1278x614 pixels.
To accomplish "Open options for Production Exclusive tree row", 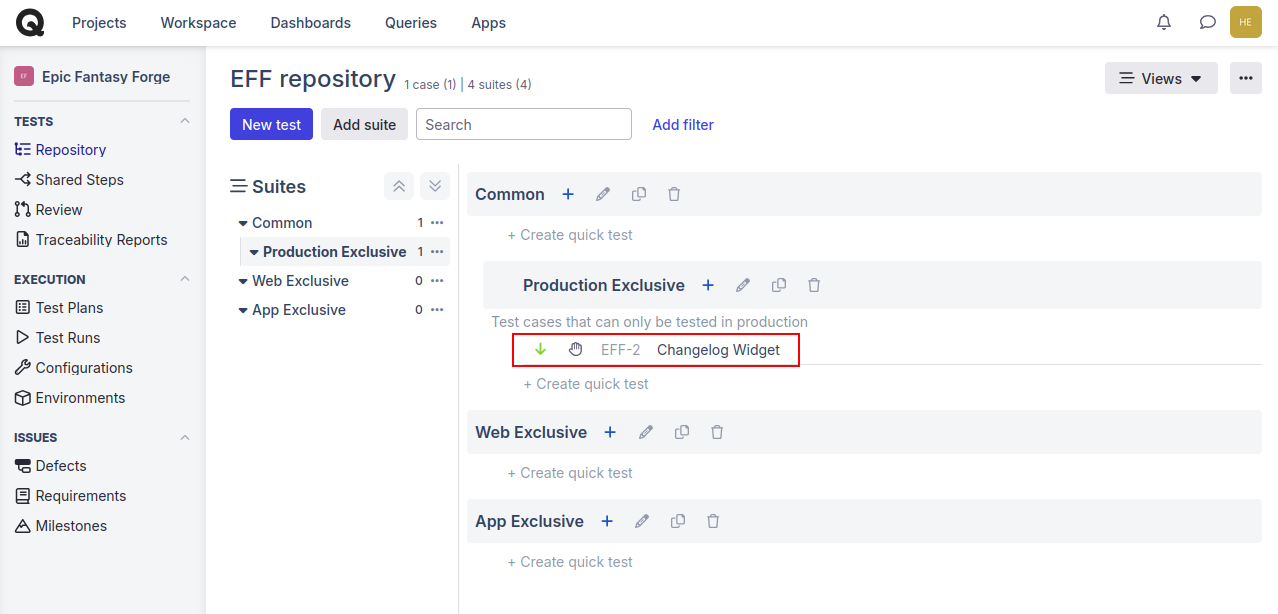I will pos(437,252).
